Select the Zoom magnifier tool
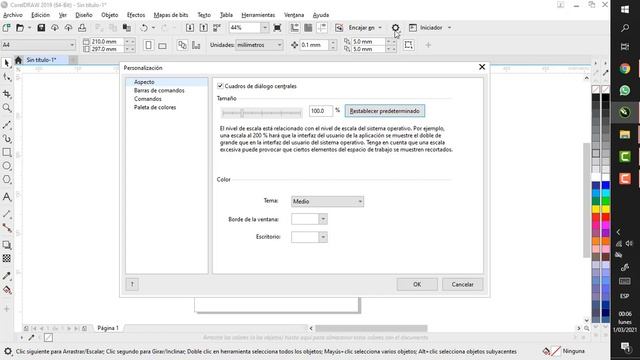This screenshot has height=360, width=640. 7,108
